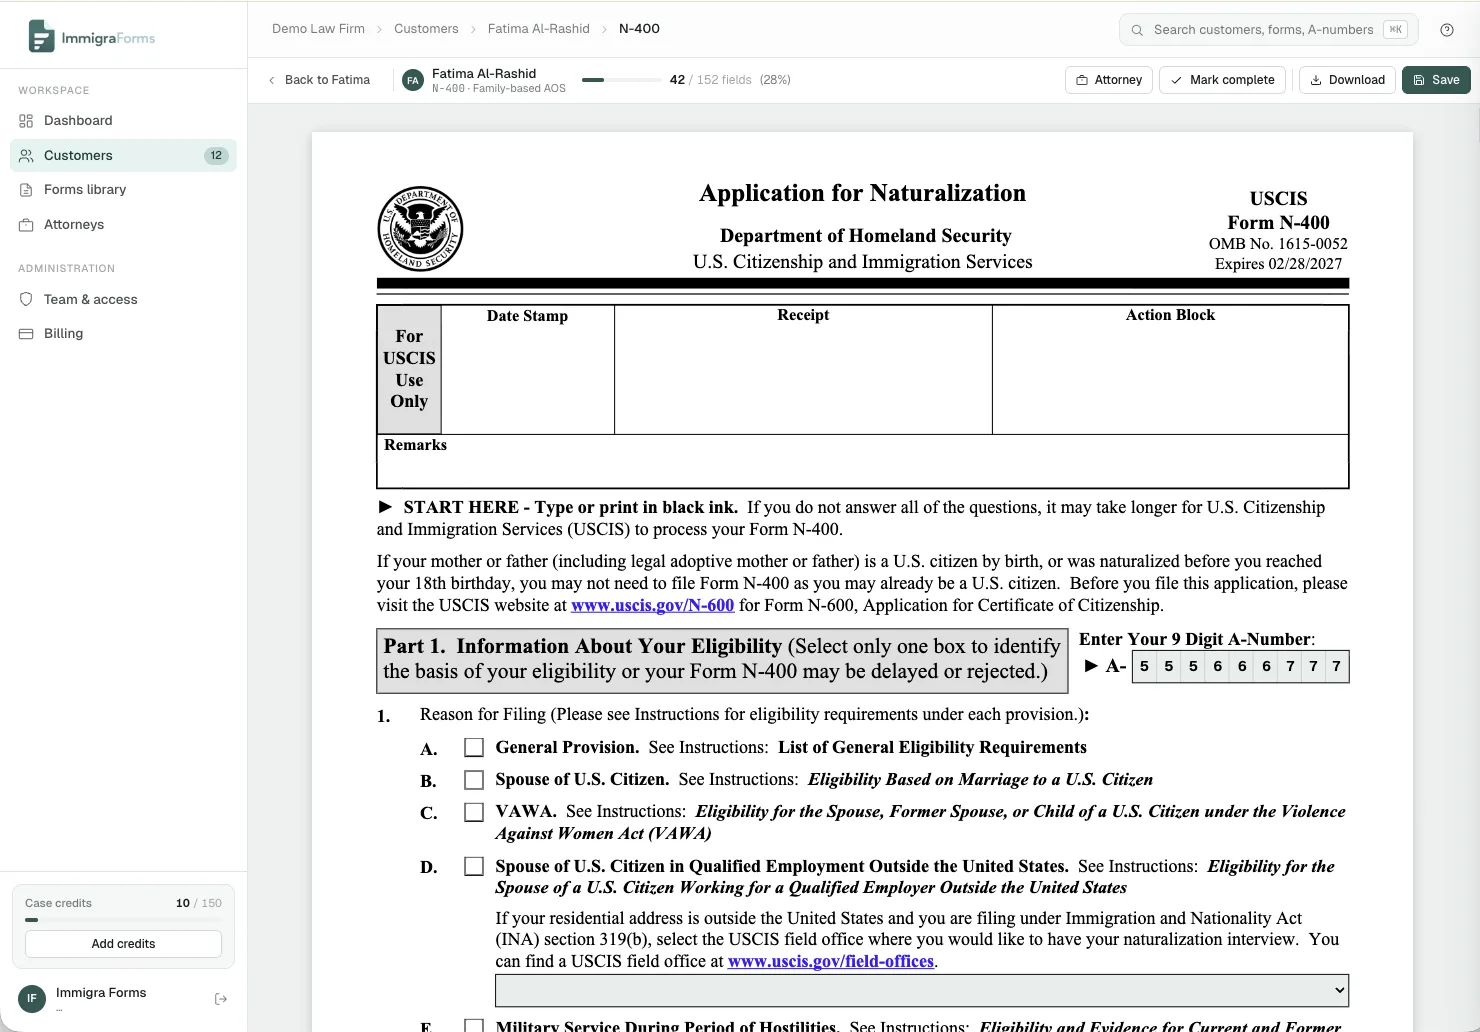Click the Attorneys briefcase icon in sidebar
Screen dimensions: 1480x1032
pos(26,225)
